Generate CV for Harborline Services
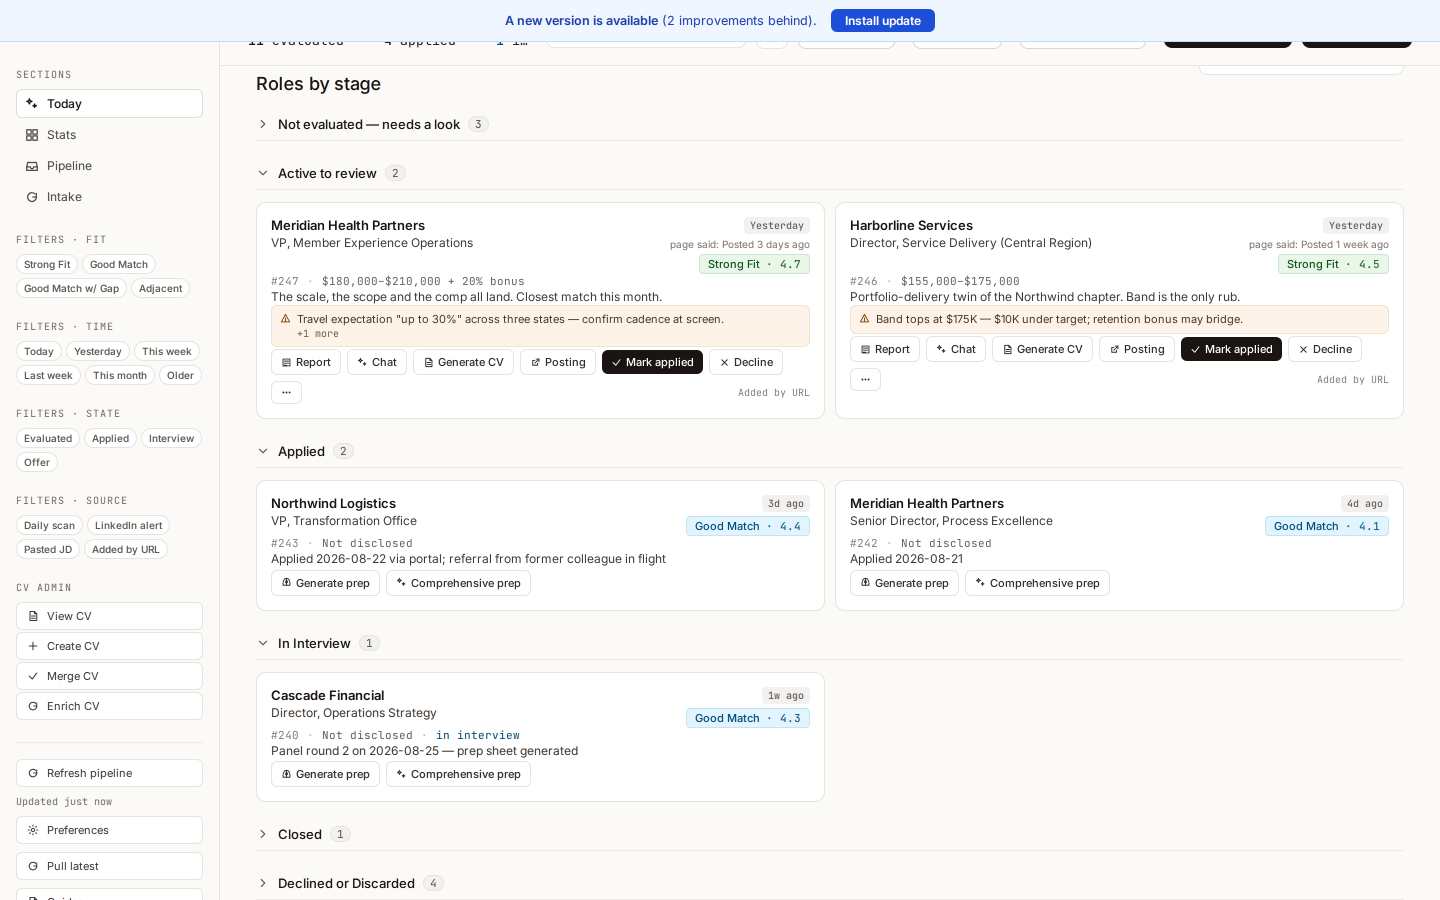 click(x=1042, y=349)
